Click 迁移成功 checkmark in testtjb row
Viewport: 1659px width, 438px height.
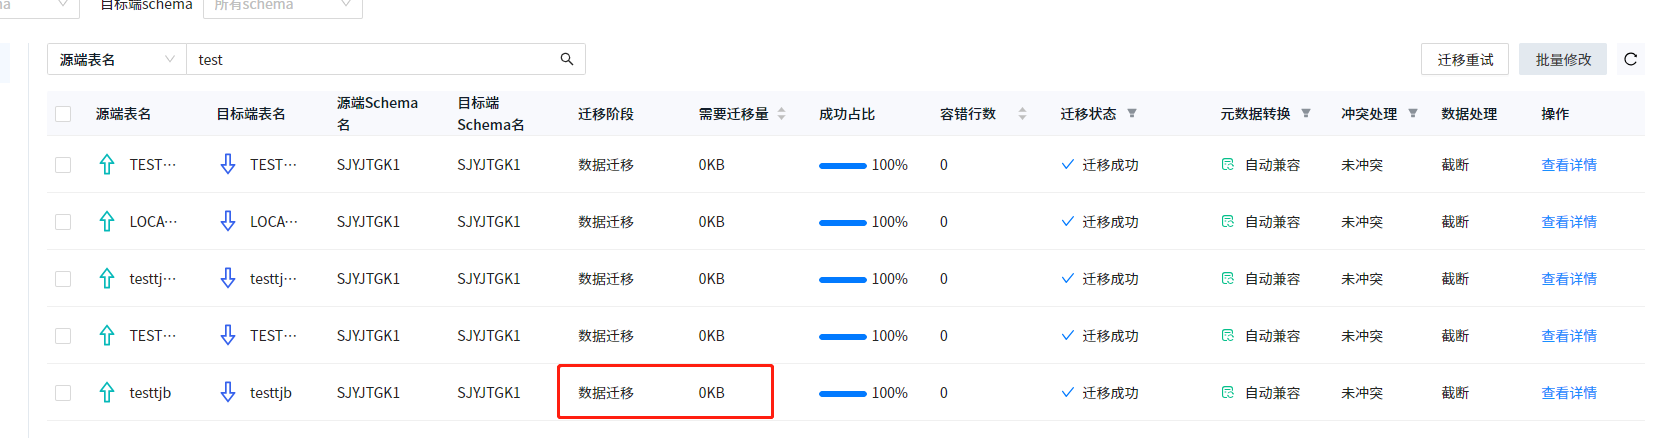(1068, 392)
